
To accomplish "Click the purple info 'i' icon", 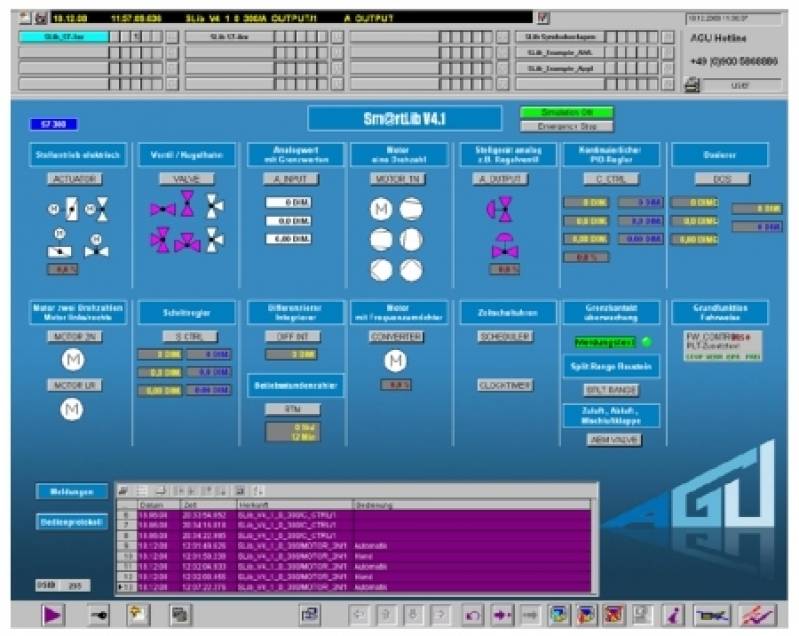I will click(674, 615).
